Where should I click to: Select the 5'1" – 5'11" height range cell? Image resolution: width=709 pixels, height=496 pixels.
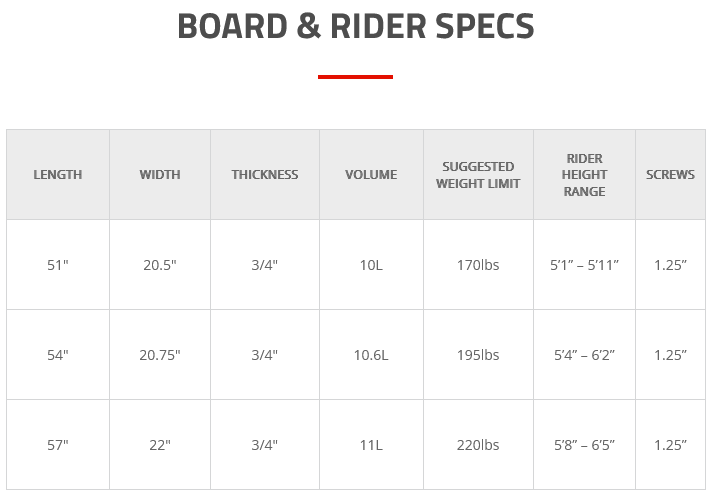pos(584,265)
